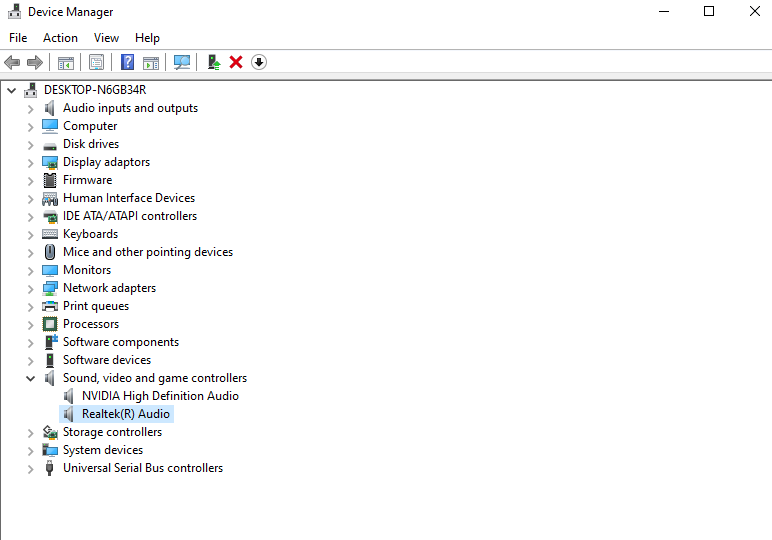Open the File menu
Image resolution: width=772 pixels, height=540 pixels.
coord(18,38)
